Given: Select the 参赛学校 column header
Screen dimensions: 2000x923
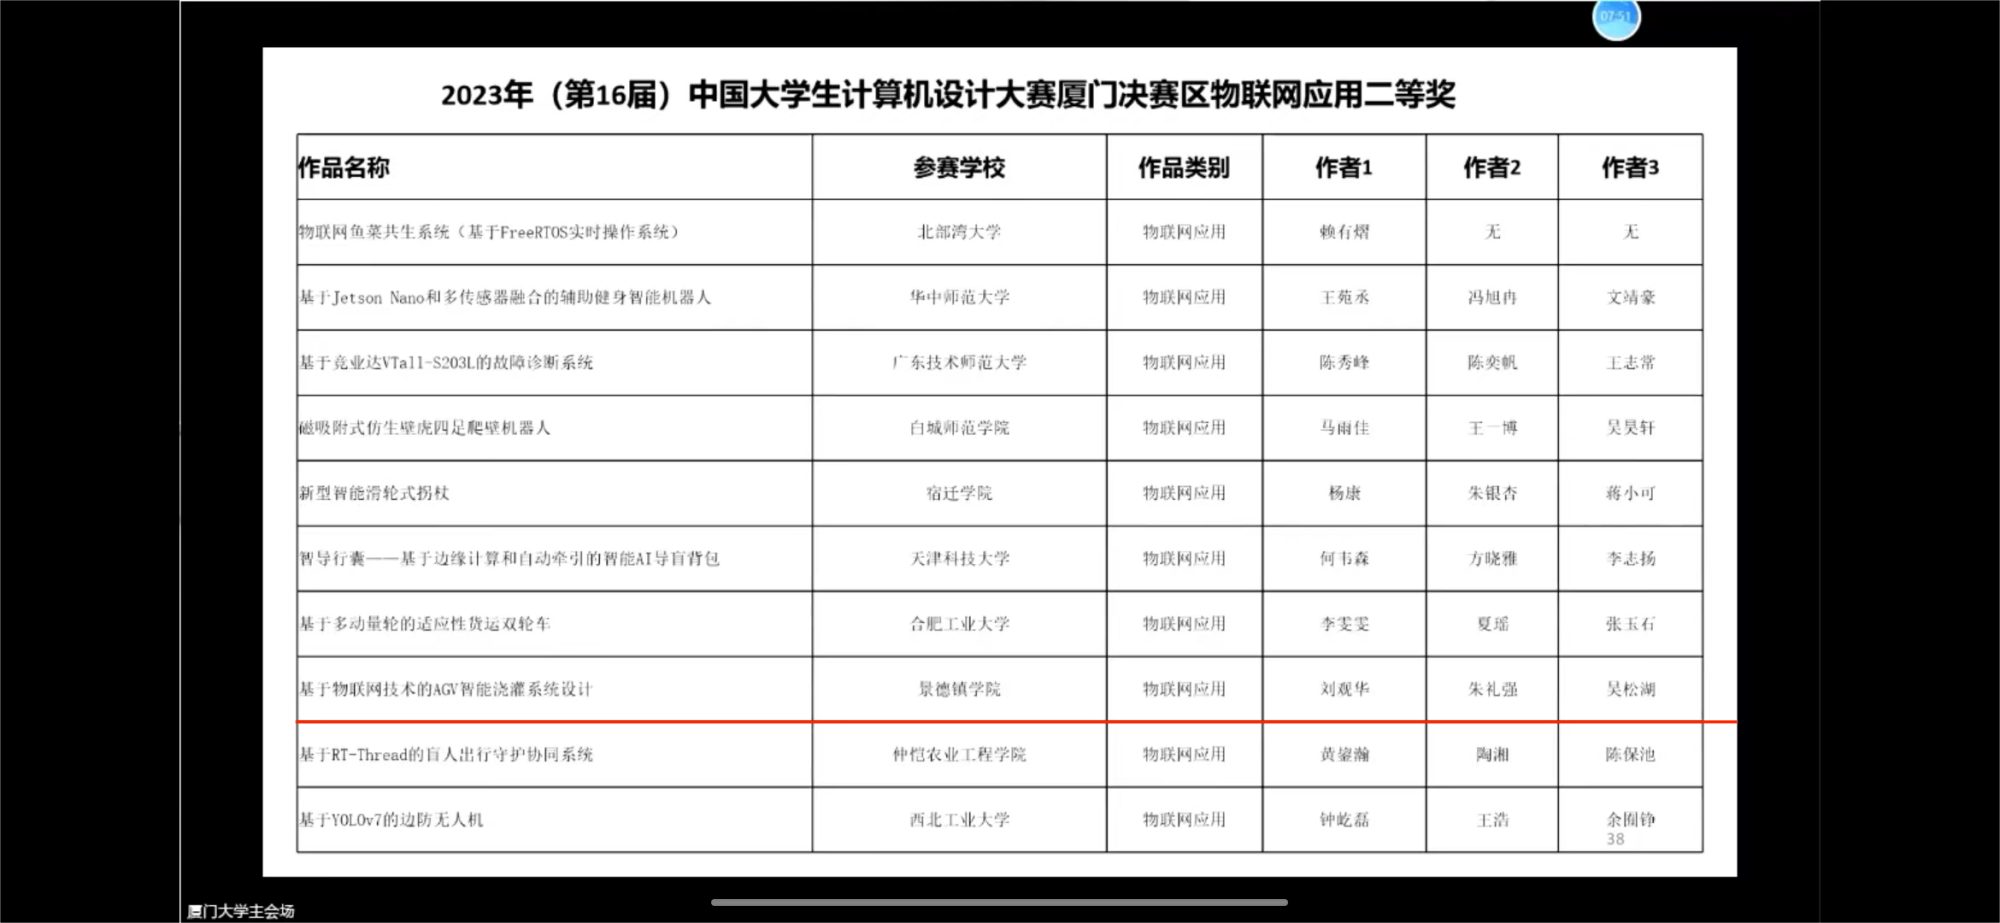Looking at the screenshot, I should [958, 168].
